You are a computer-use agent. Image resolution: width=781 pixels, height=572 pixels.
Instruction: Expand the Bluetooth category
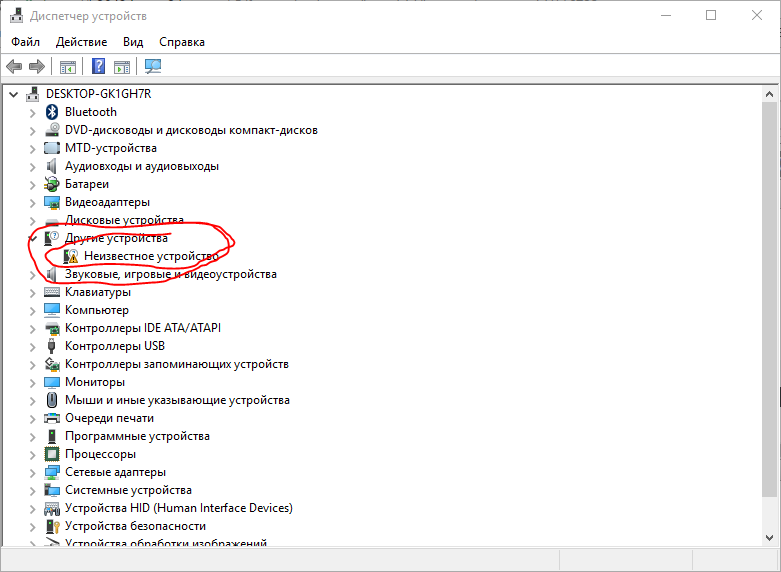click(32, 113)
